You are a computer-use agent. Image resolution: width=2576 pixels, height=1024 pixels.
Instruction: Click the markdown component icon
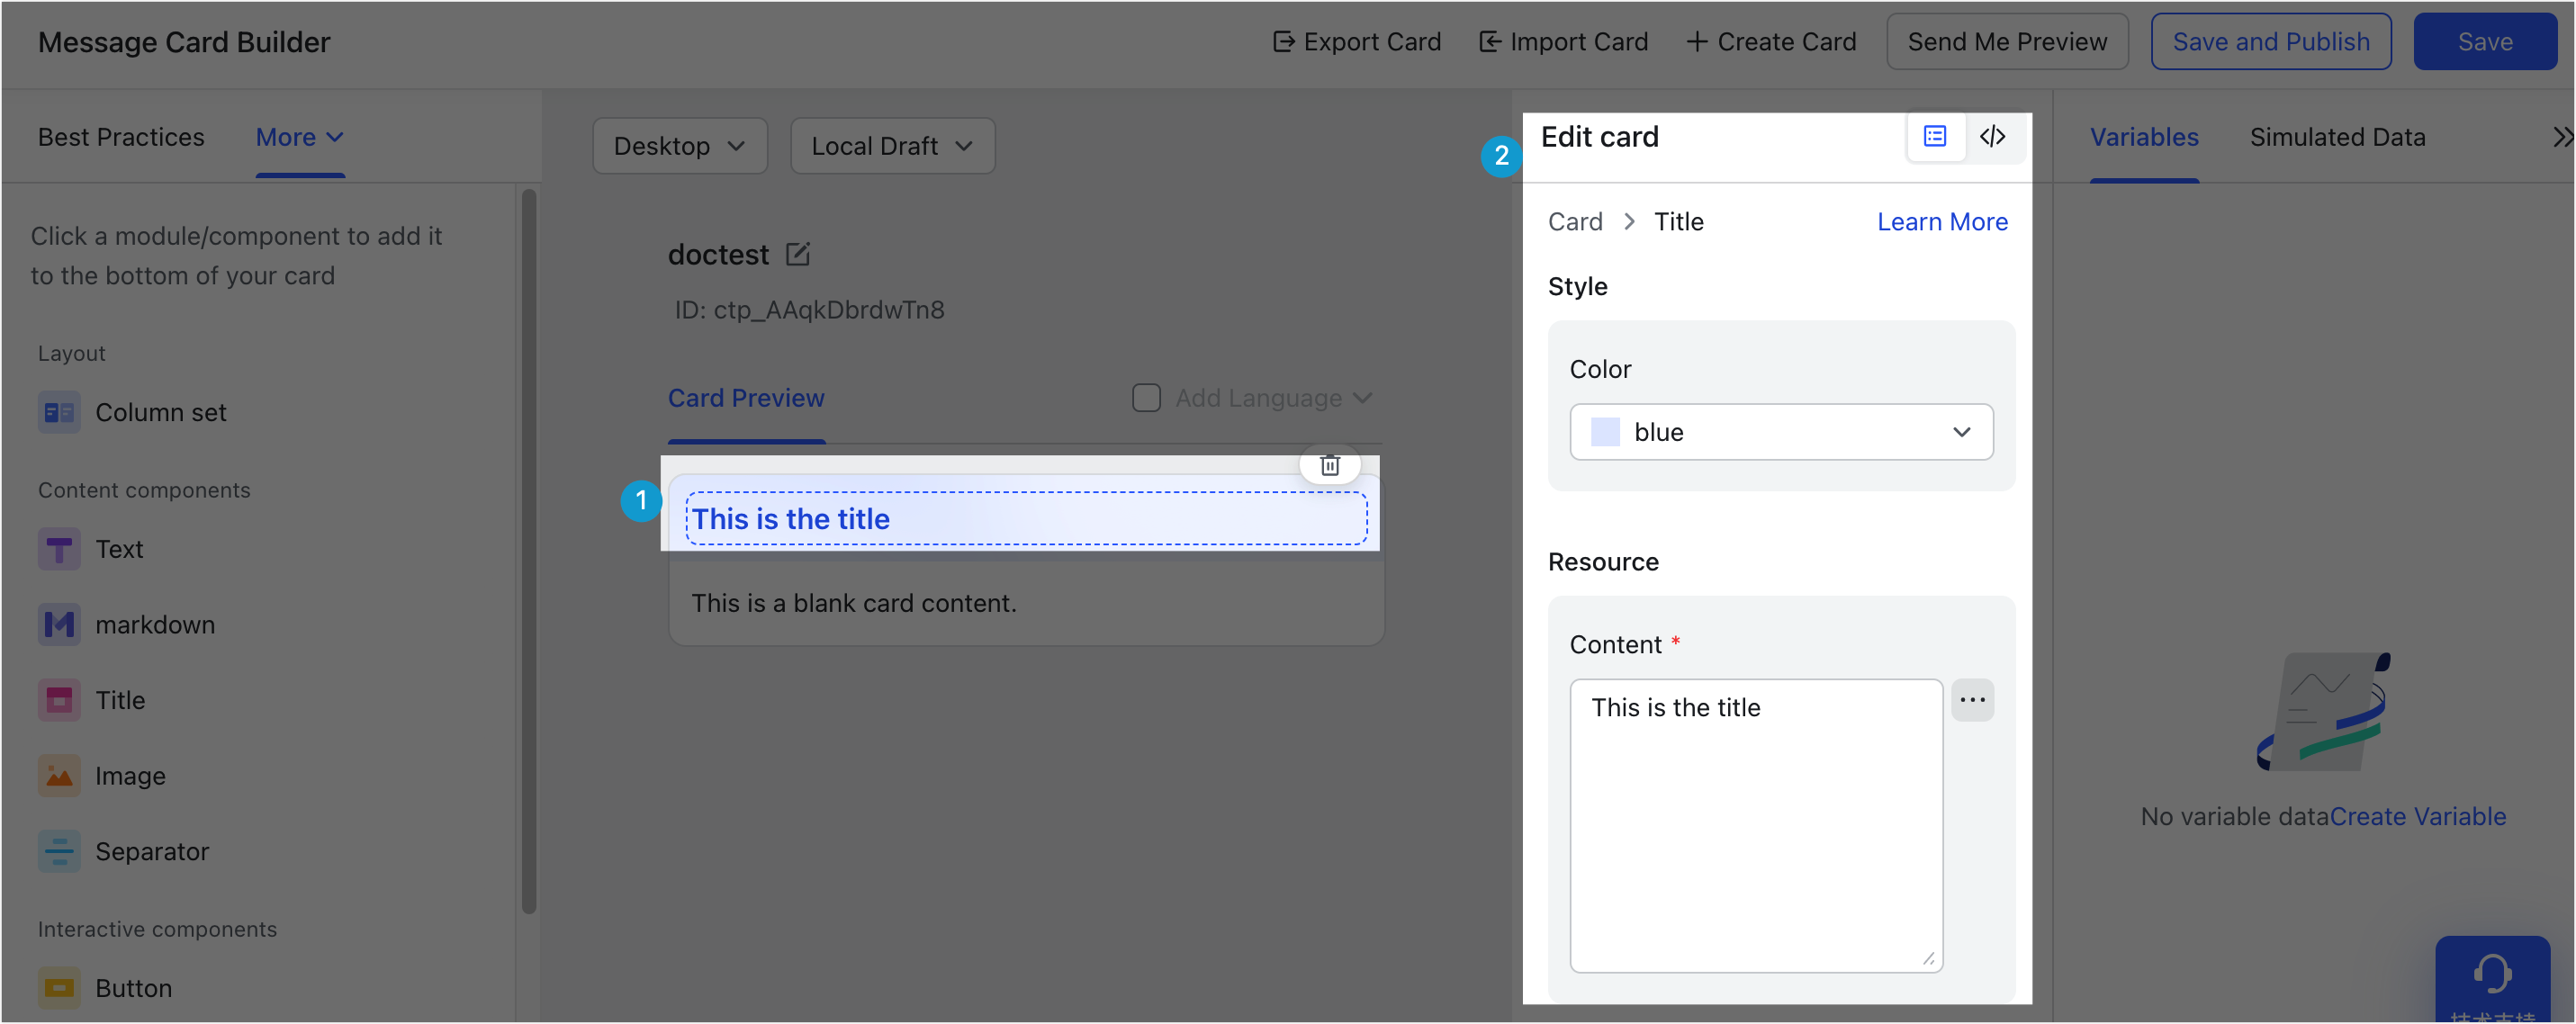(59, 624)
